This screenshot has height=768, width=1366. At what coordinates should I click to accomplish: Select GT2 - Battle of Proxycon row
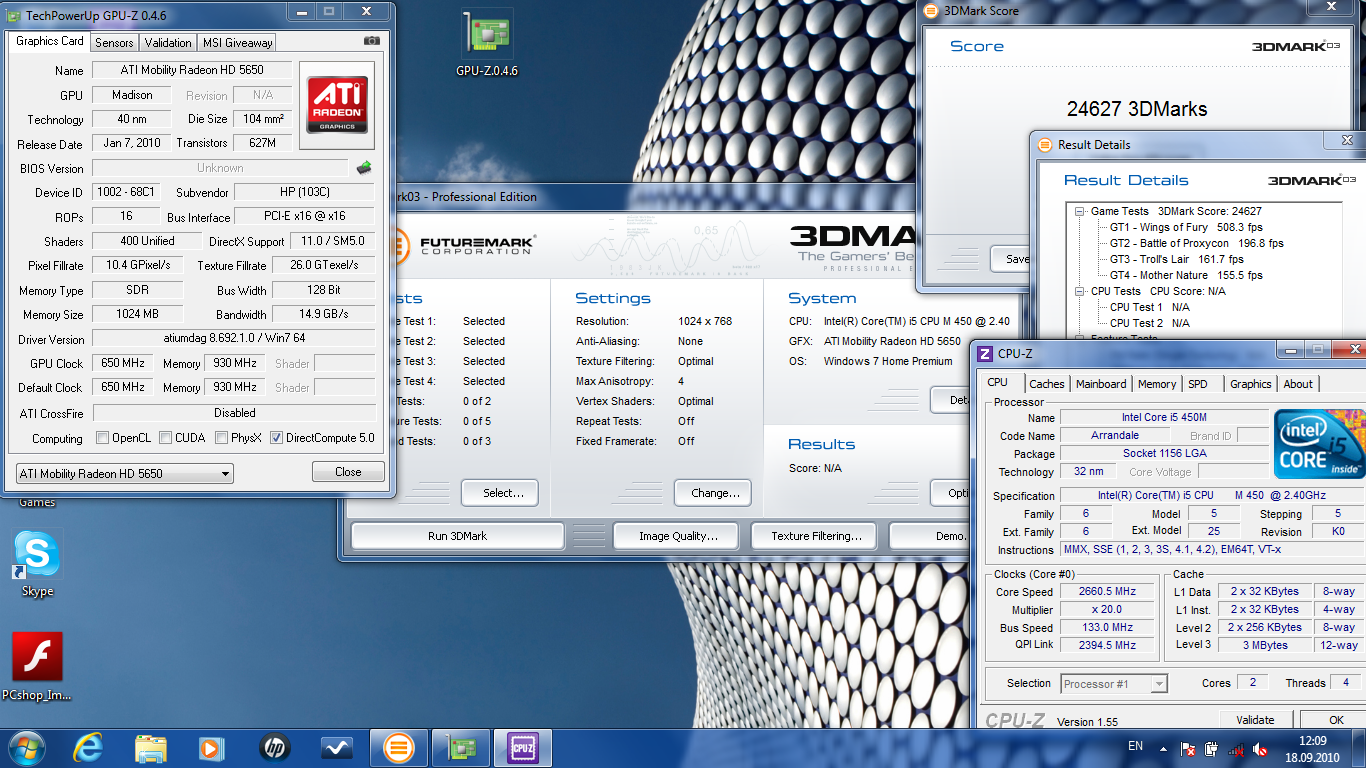tap(1196, 243)
